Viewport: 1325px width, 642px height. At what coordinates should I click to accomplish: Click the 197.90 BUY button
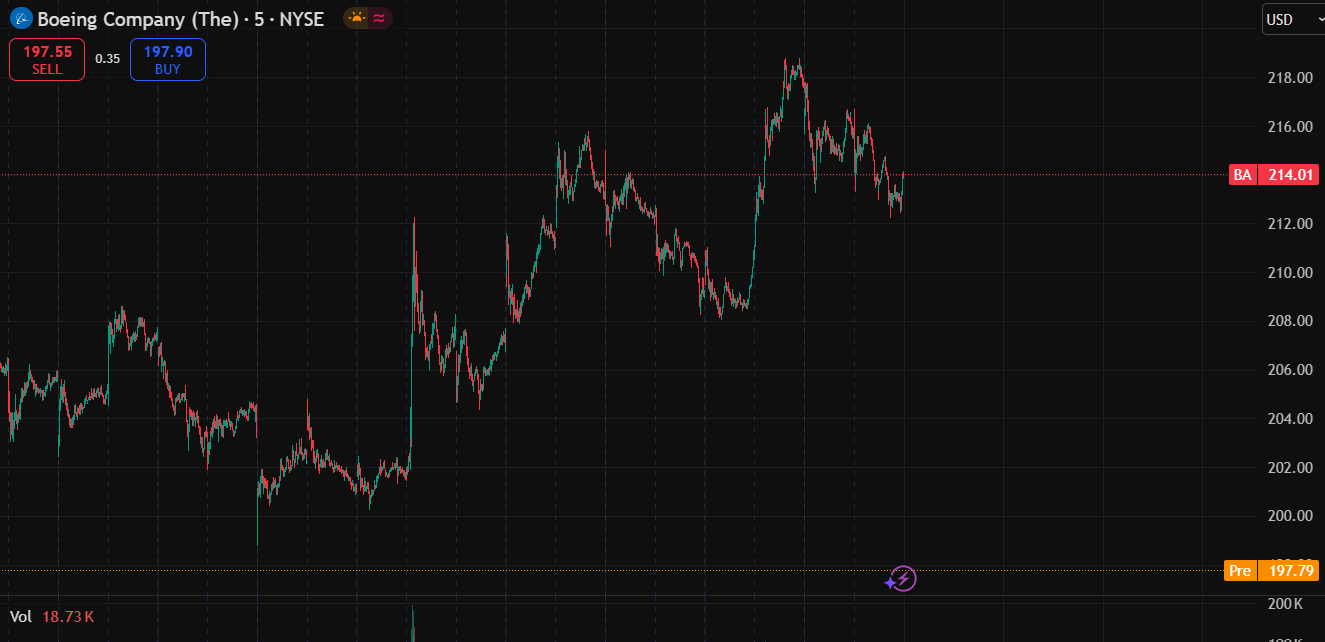[168, 59]
